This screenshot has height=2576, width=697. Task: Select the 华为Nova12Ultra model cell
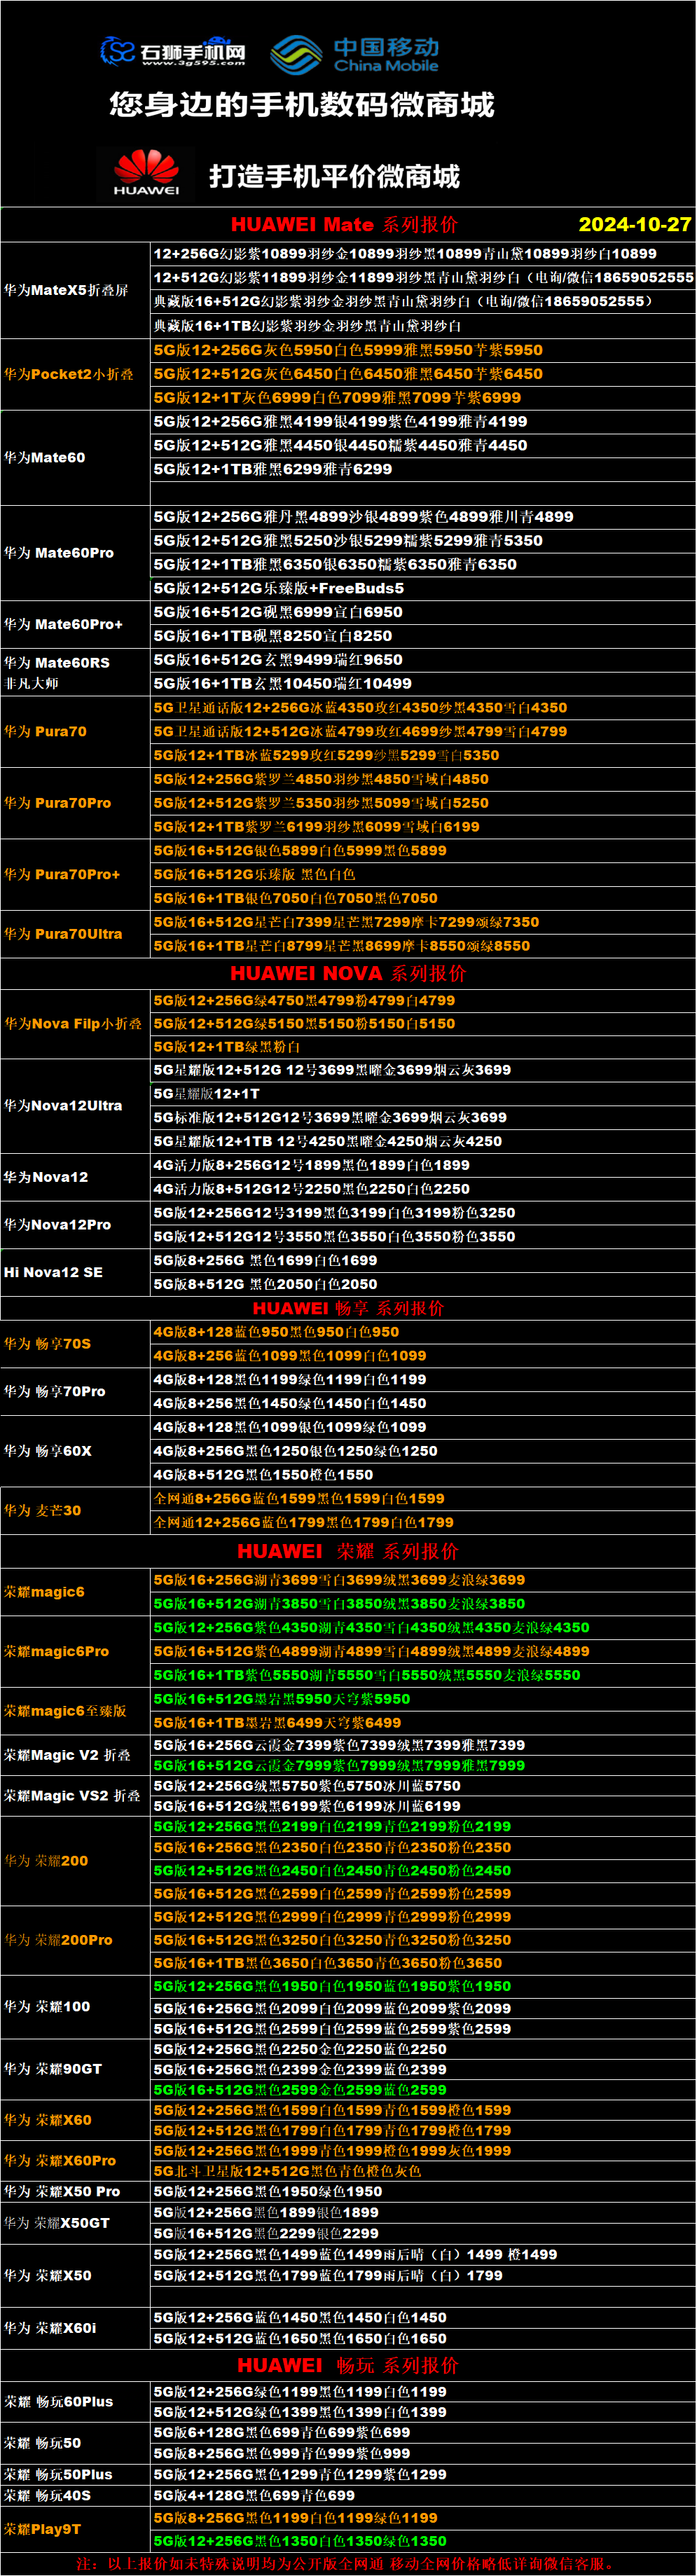[76, 1106]
